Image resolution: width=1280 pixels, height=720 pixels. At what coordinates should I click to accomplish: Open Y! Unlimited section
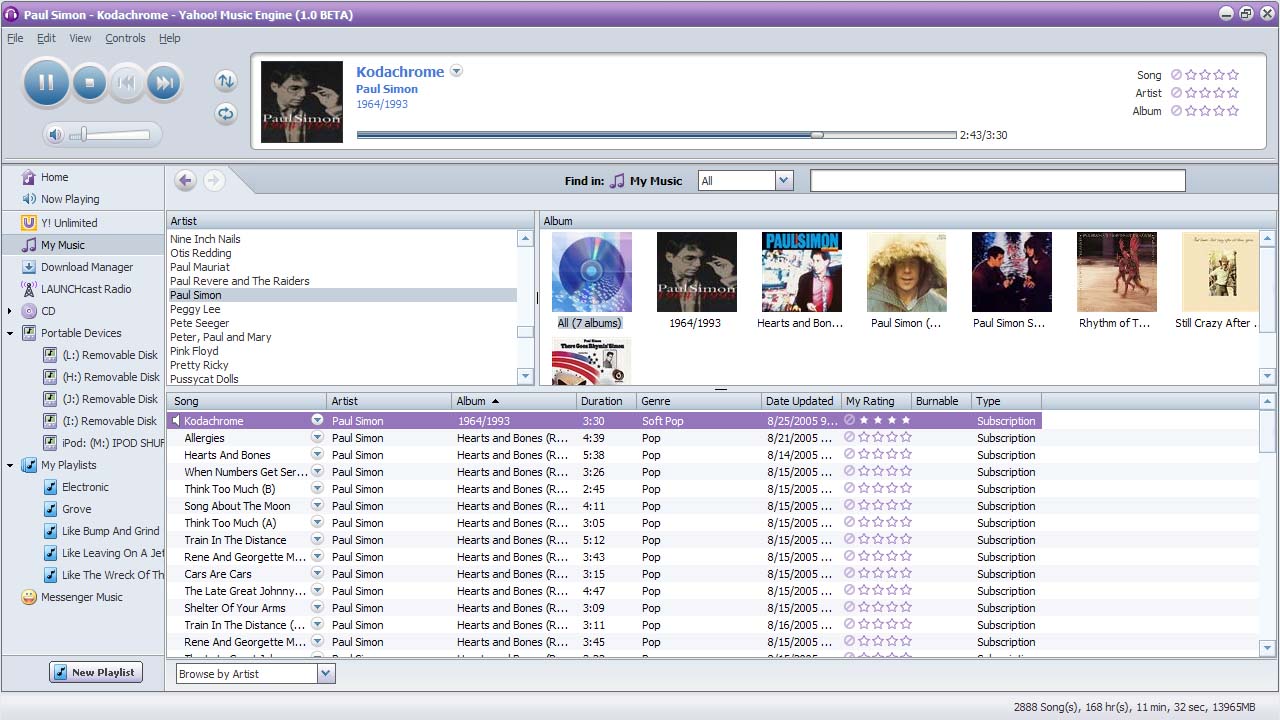click(x=69, y=223)
